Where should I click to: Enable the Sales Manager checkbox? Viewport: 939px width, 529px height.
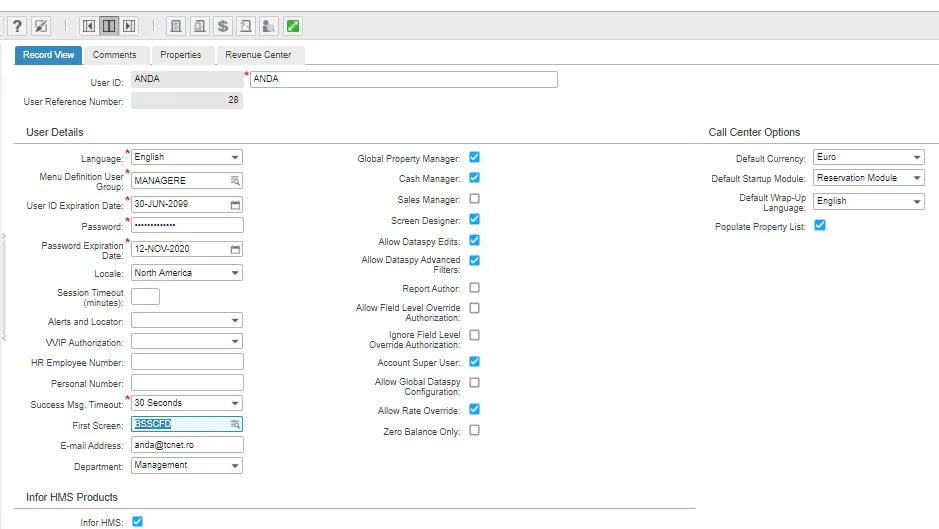click(474, 198)
